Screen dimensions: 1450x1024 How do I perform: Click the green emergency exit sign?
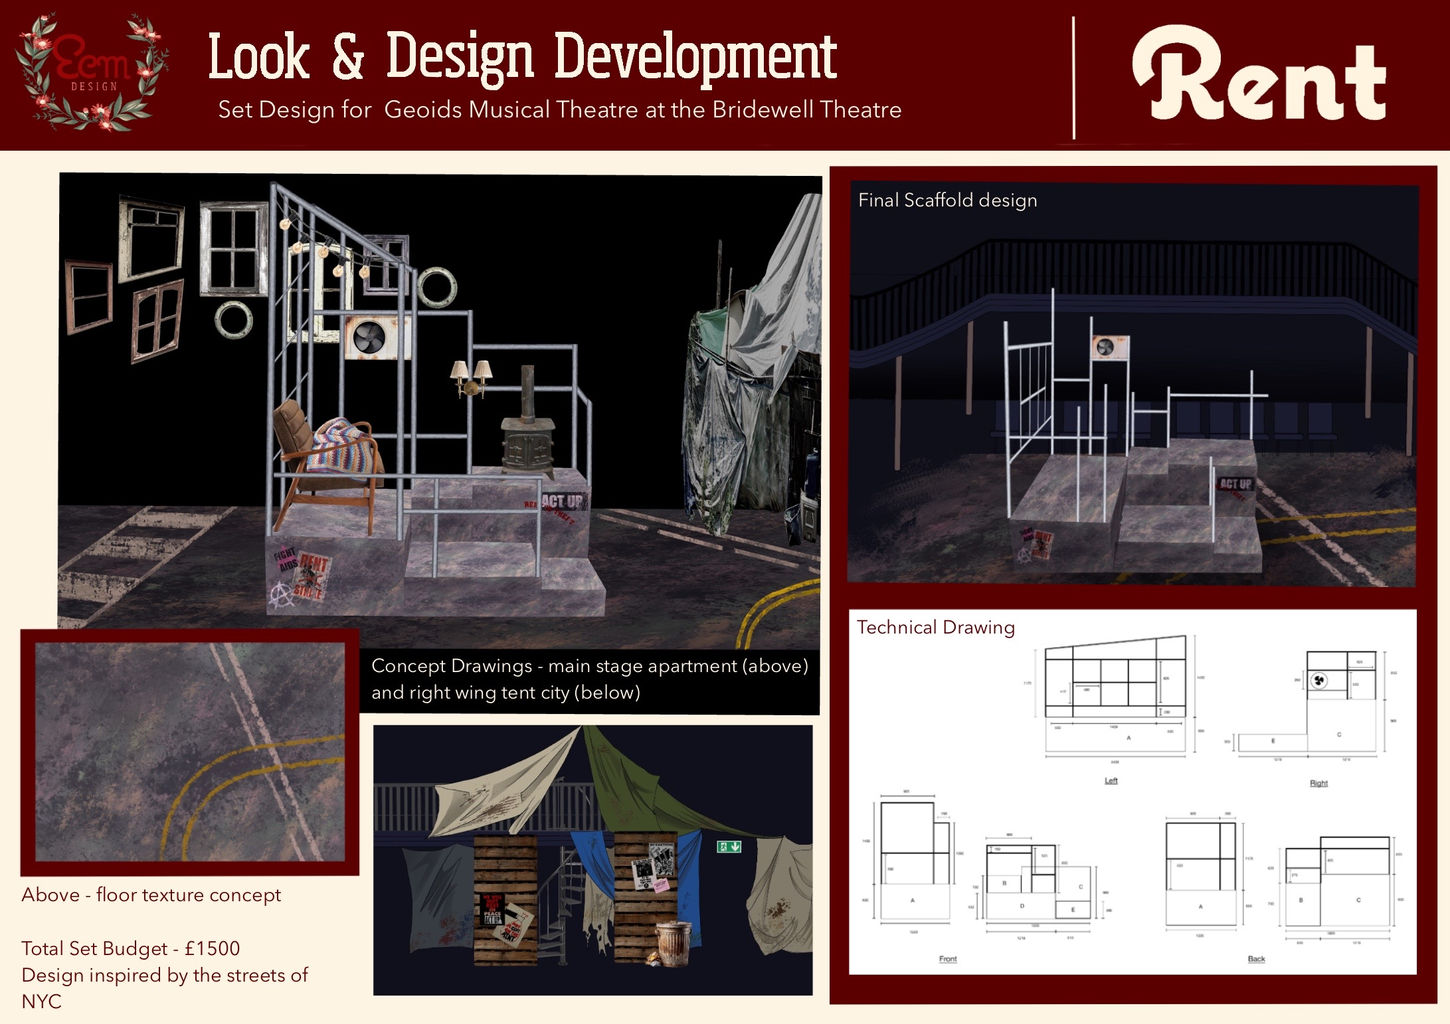coord(729,847)
